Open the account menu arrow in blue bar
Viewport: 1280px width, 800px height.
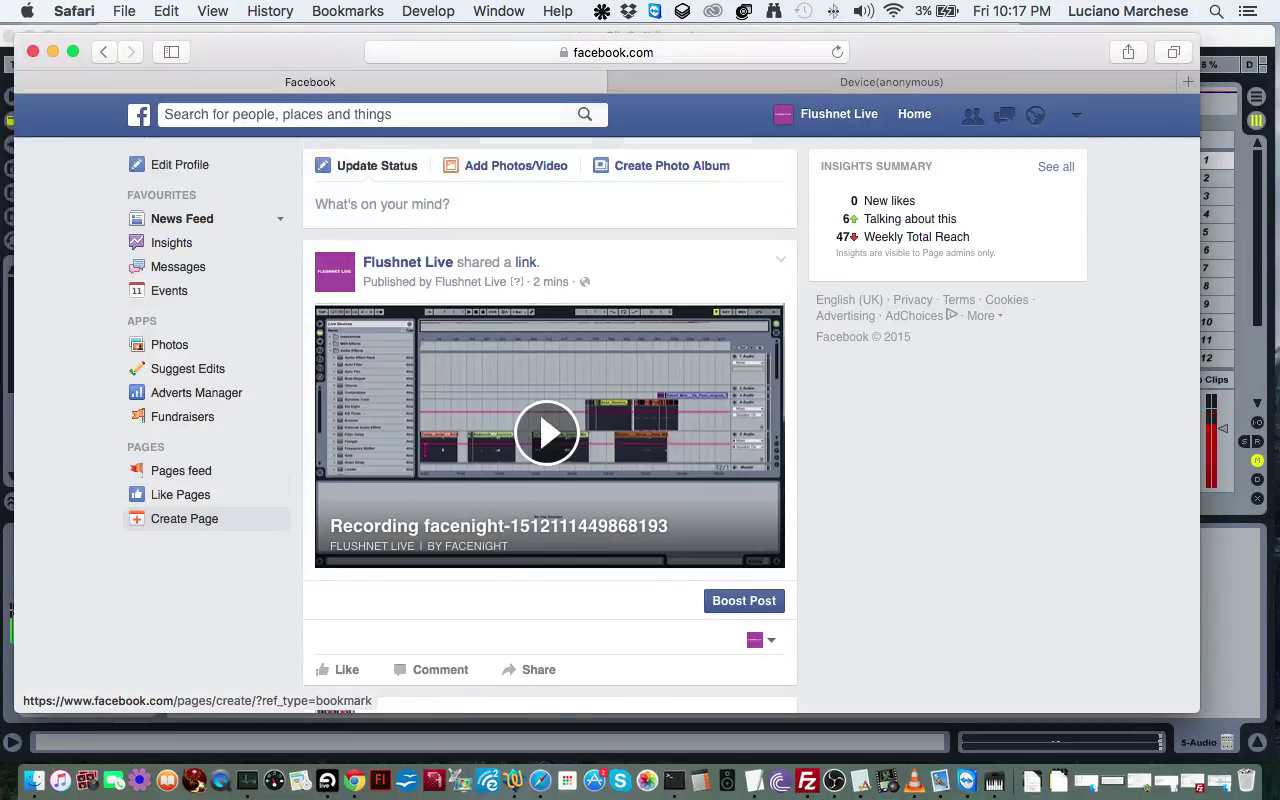click(1076, 115)
